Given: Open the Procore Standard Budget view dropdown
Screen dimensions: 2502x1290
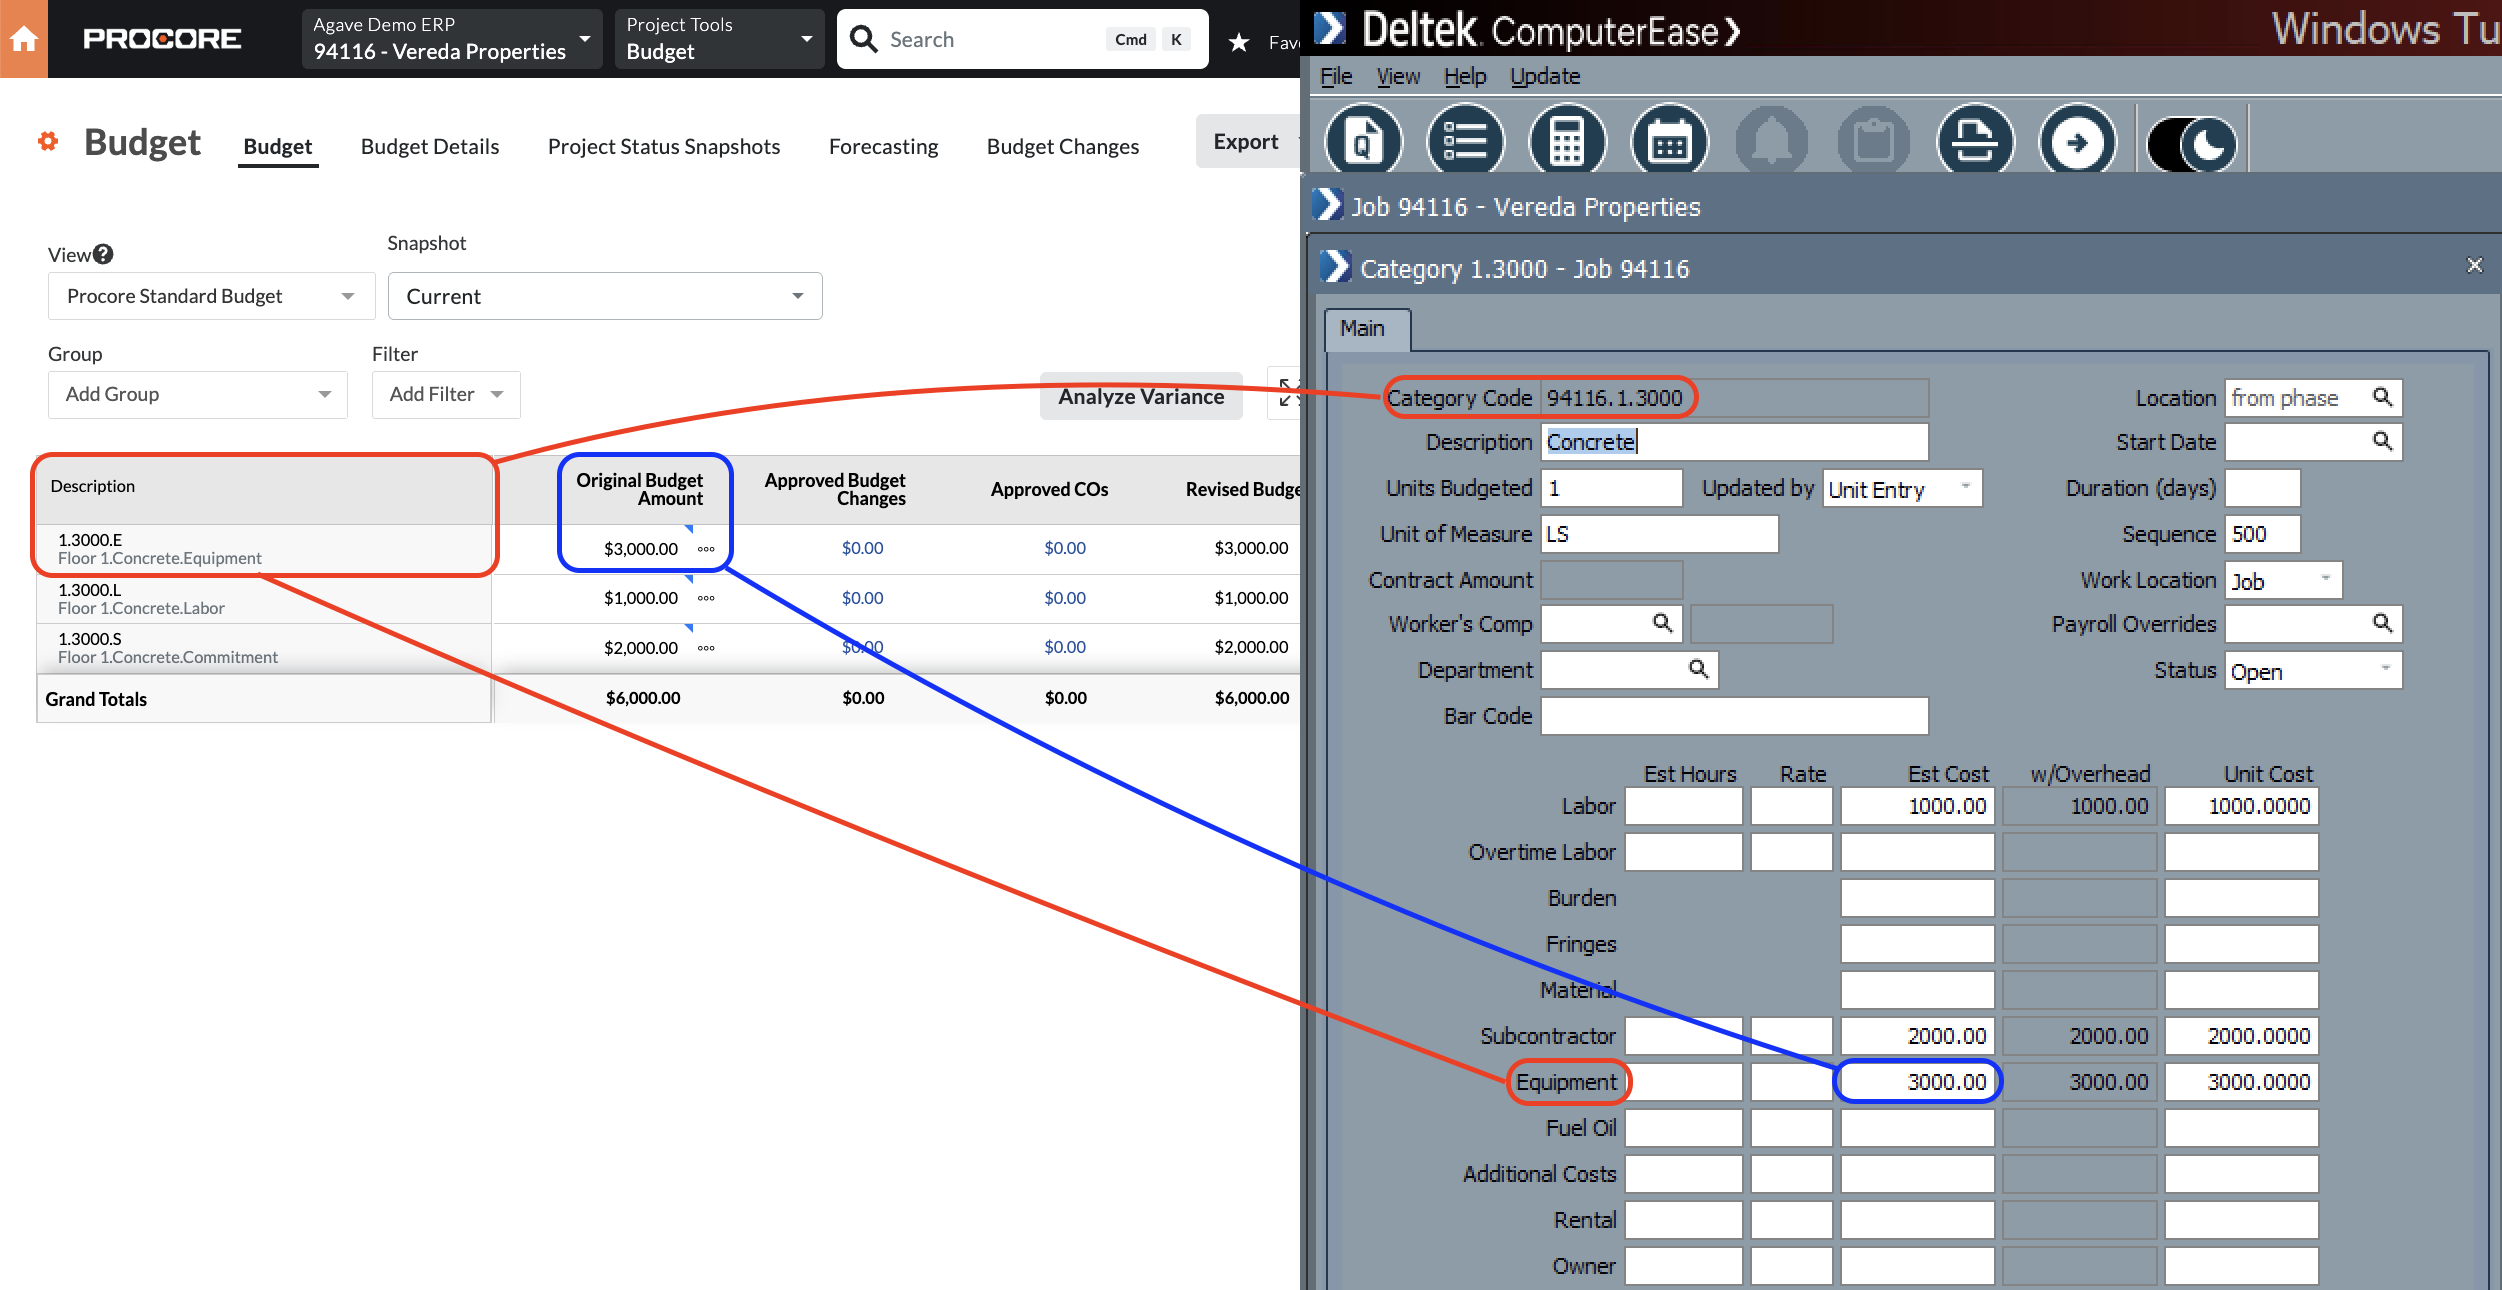Looking at the screenshot, I should pyautogui.click(x=212, y=296).
